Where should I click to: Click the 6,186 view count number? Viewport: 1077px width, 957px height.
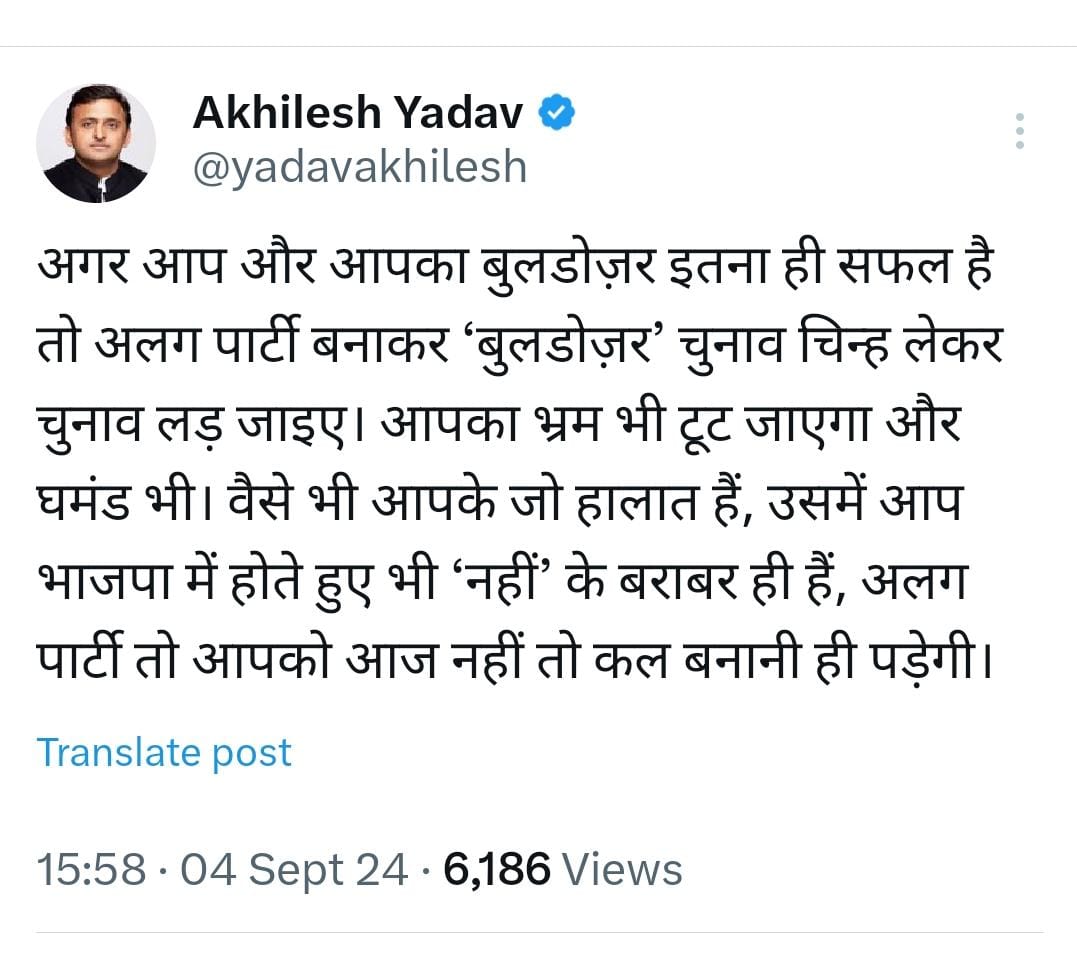click(498, 869)
